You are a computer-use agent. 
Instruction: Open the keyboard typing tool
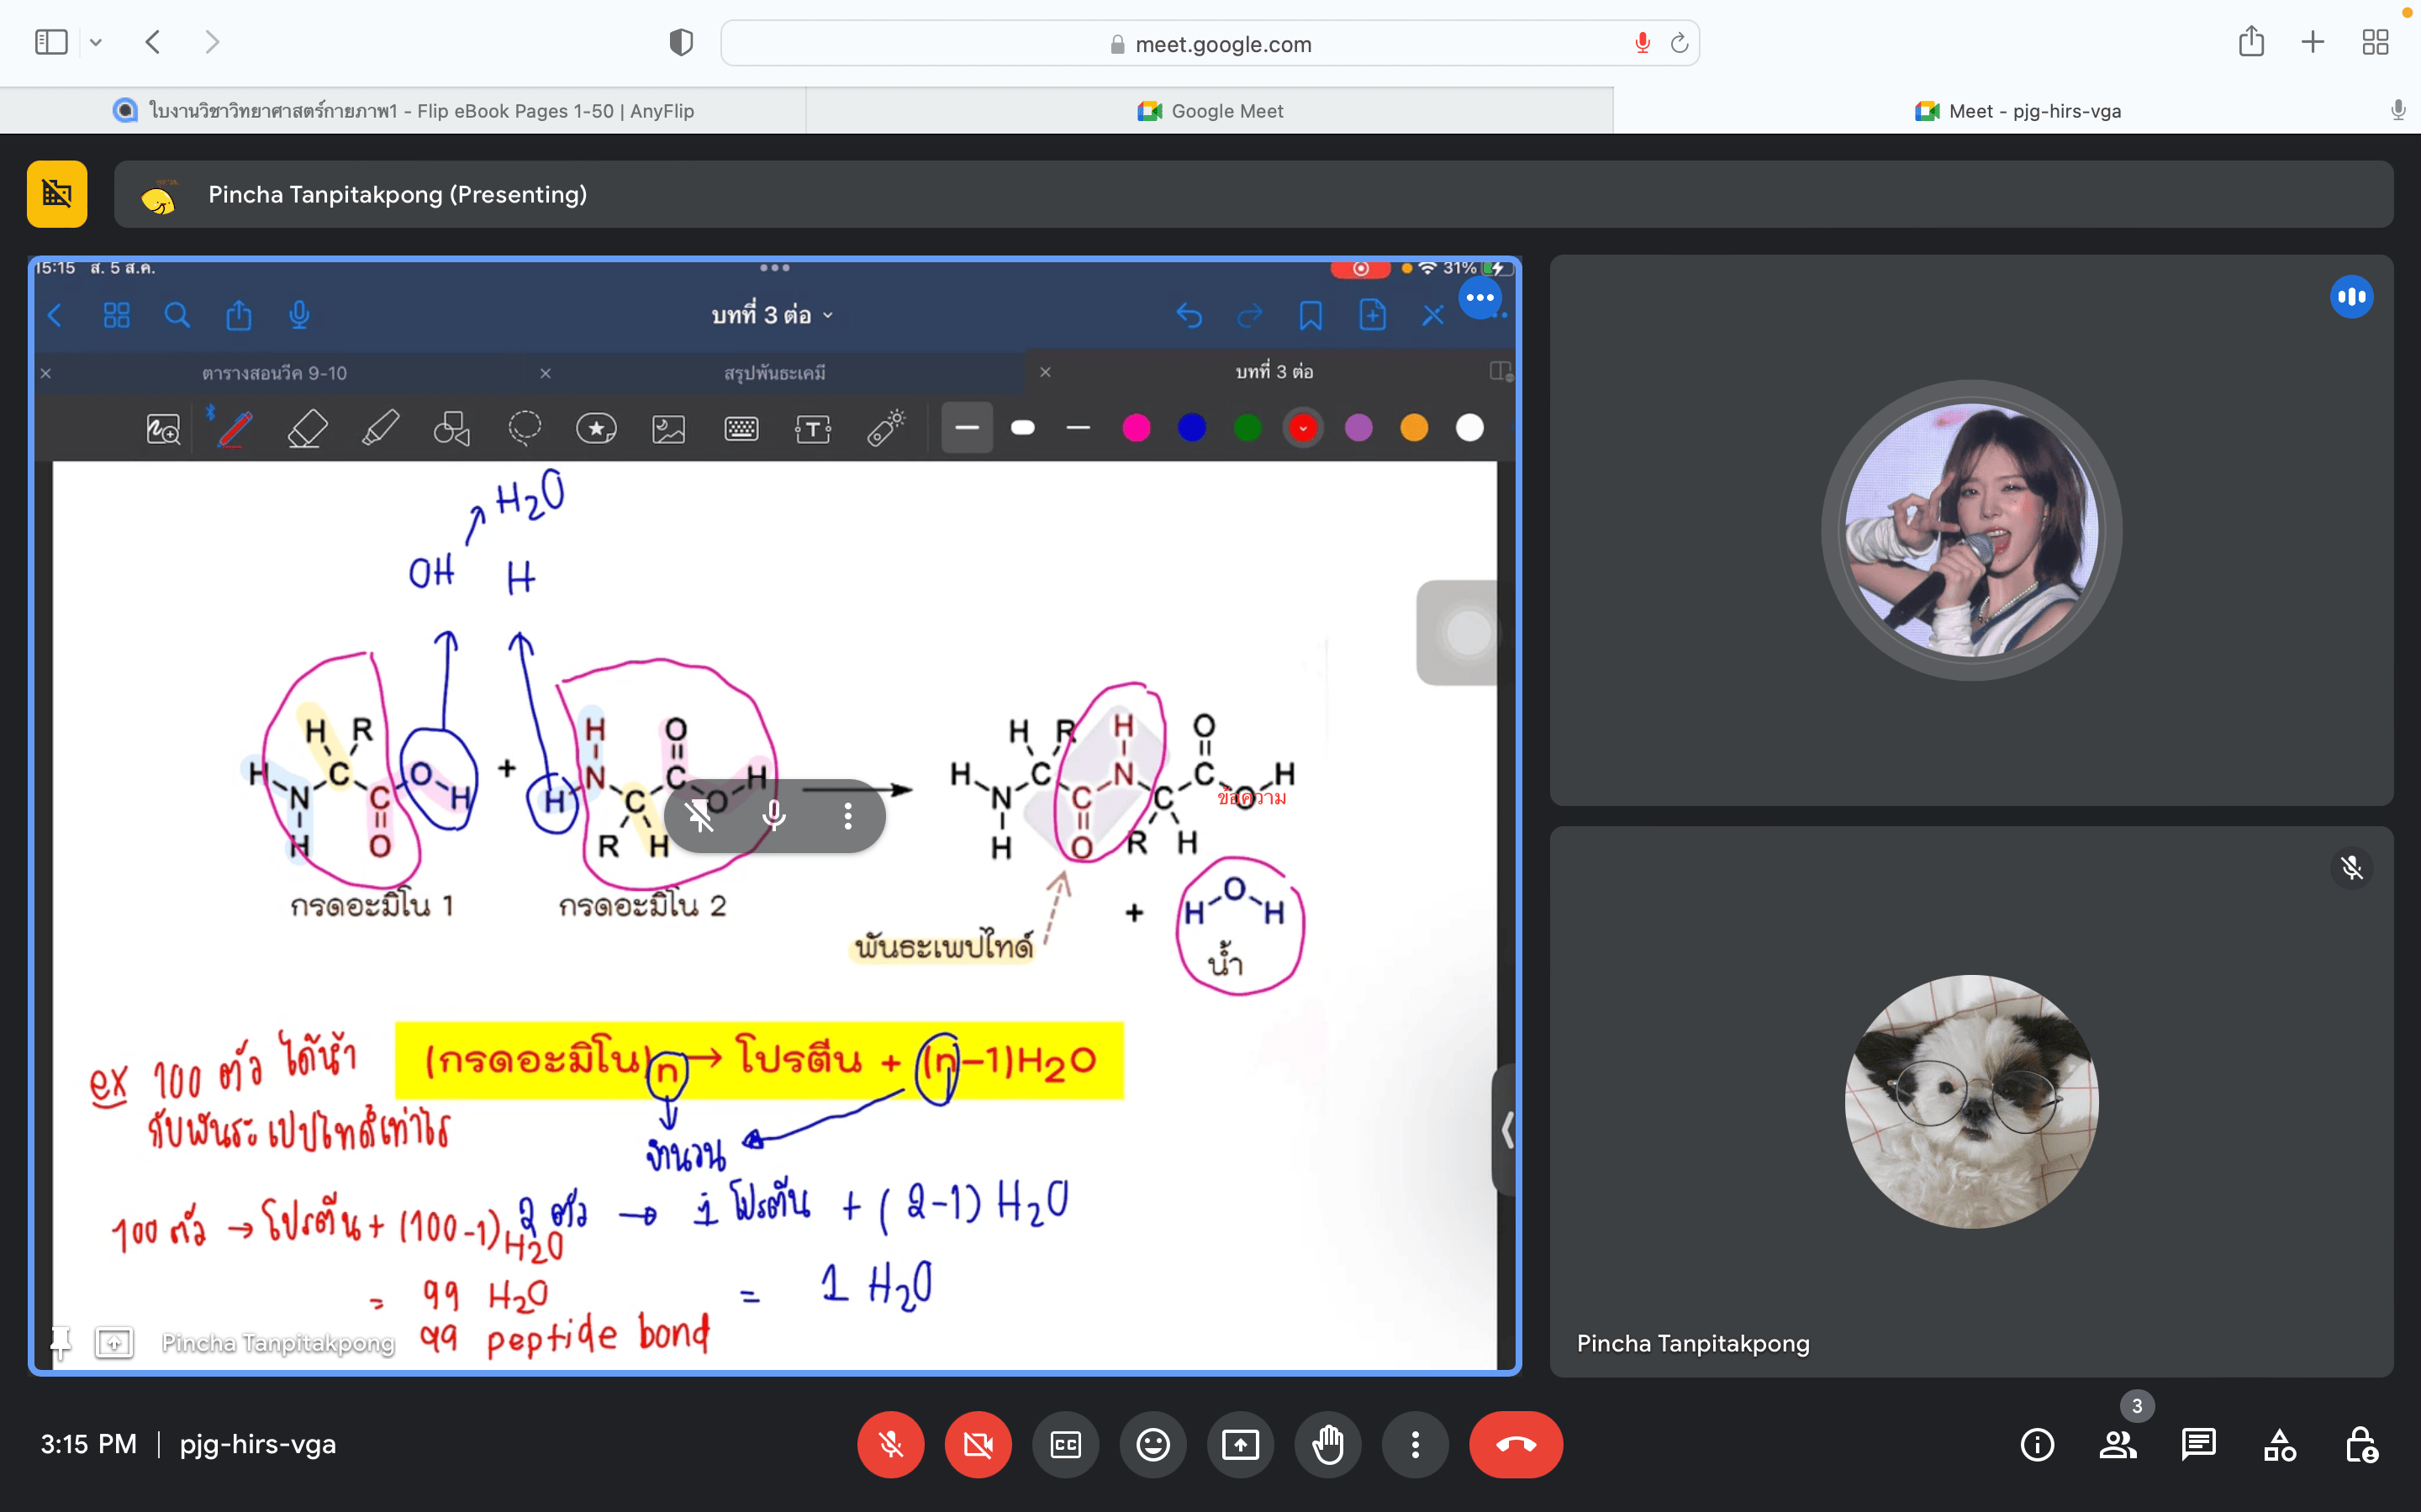[x=741, y=429]
